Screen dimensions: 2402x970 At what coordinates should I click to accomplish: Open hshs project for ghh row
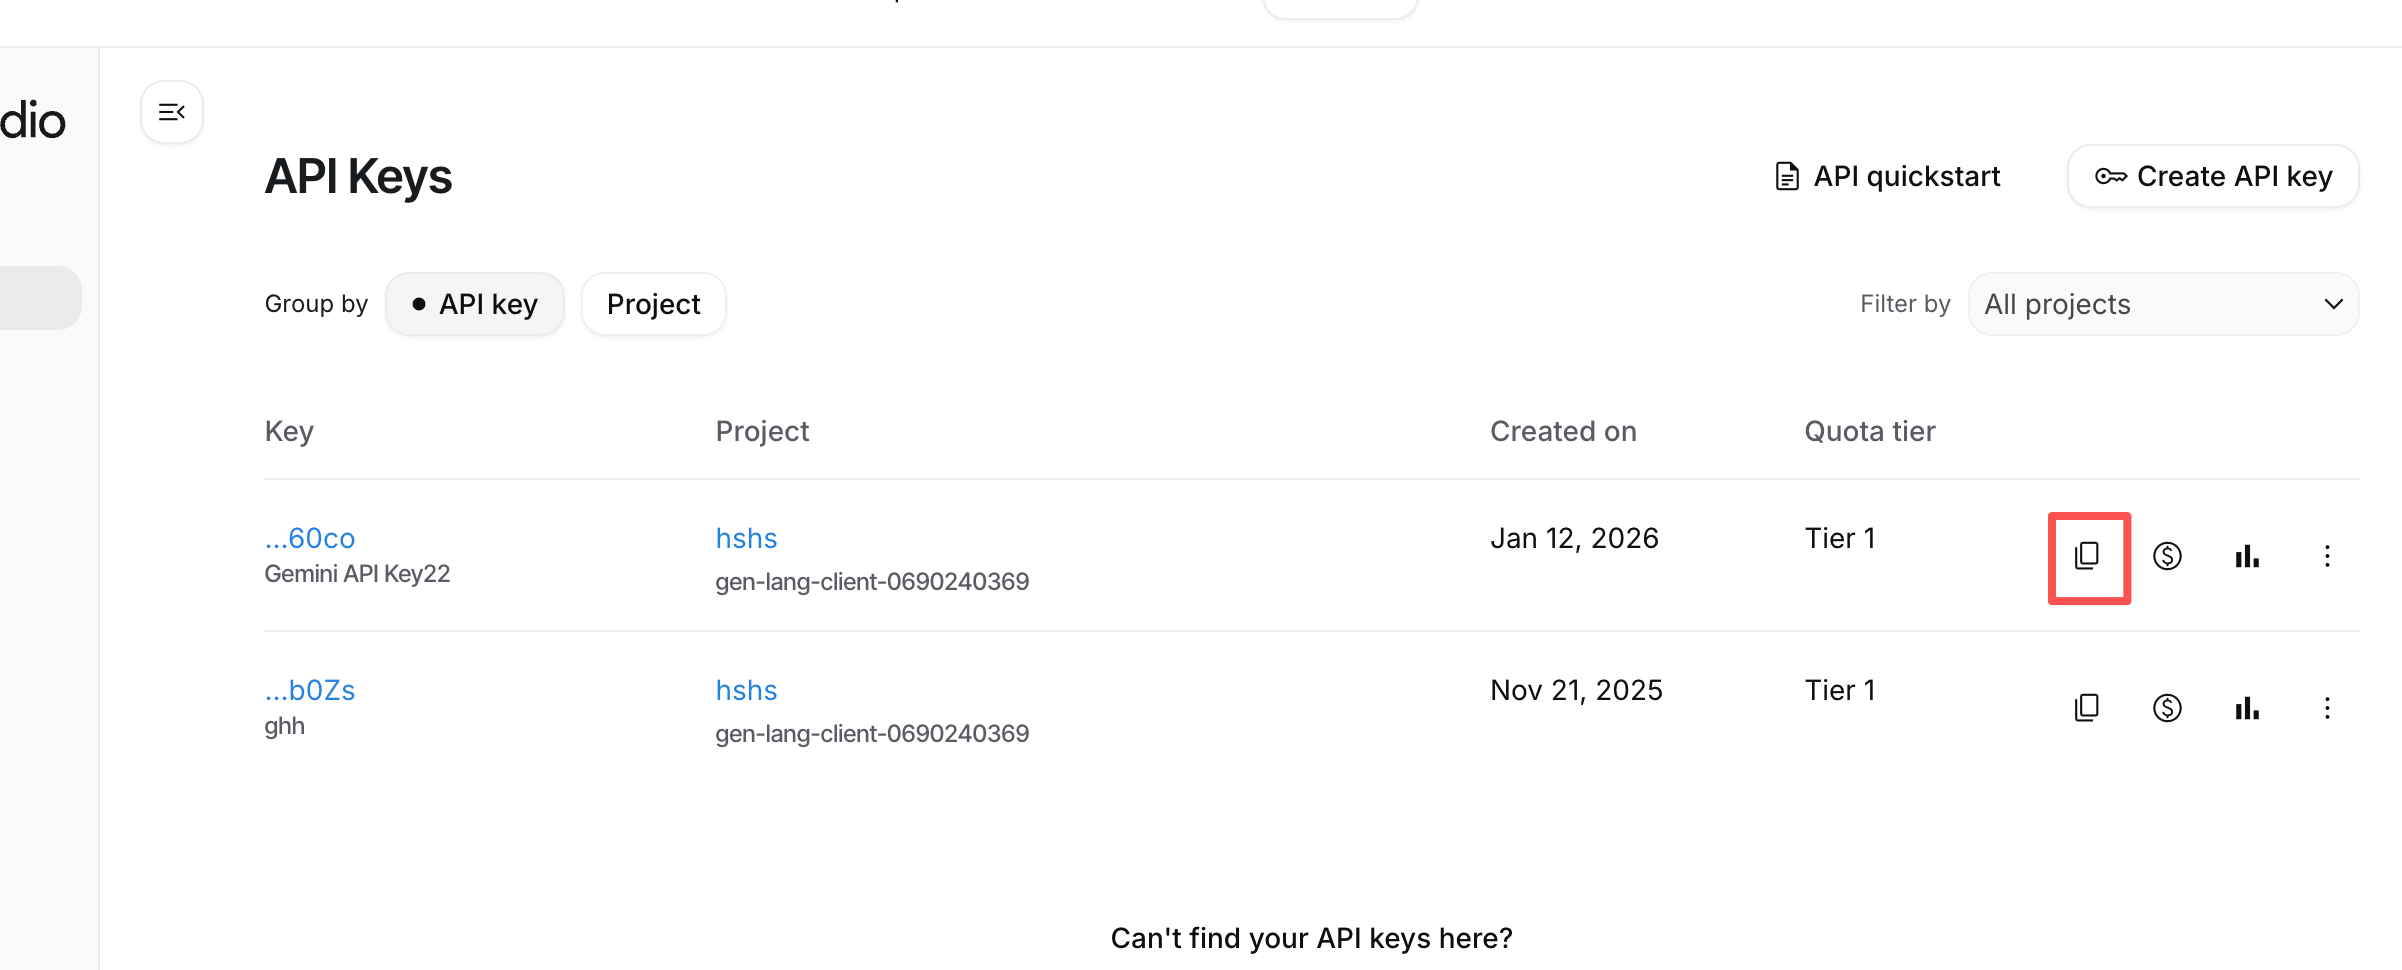click(x=746, y=690)
